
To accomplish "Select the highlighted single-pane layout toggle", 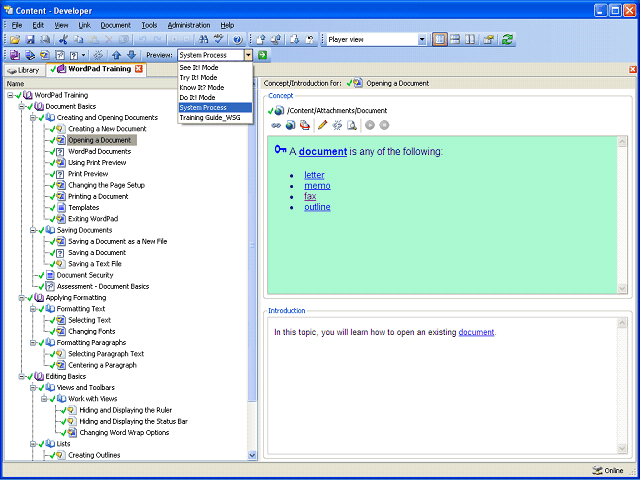I will click(440, 40).
